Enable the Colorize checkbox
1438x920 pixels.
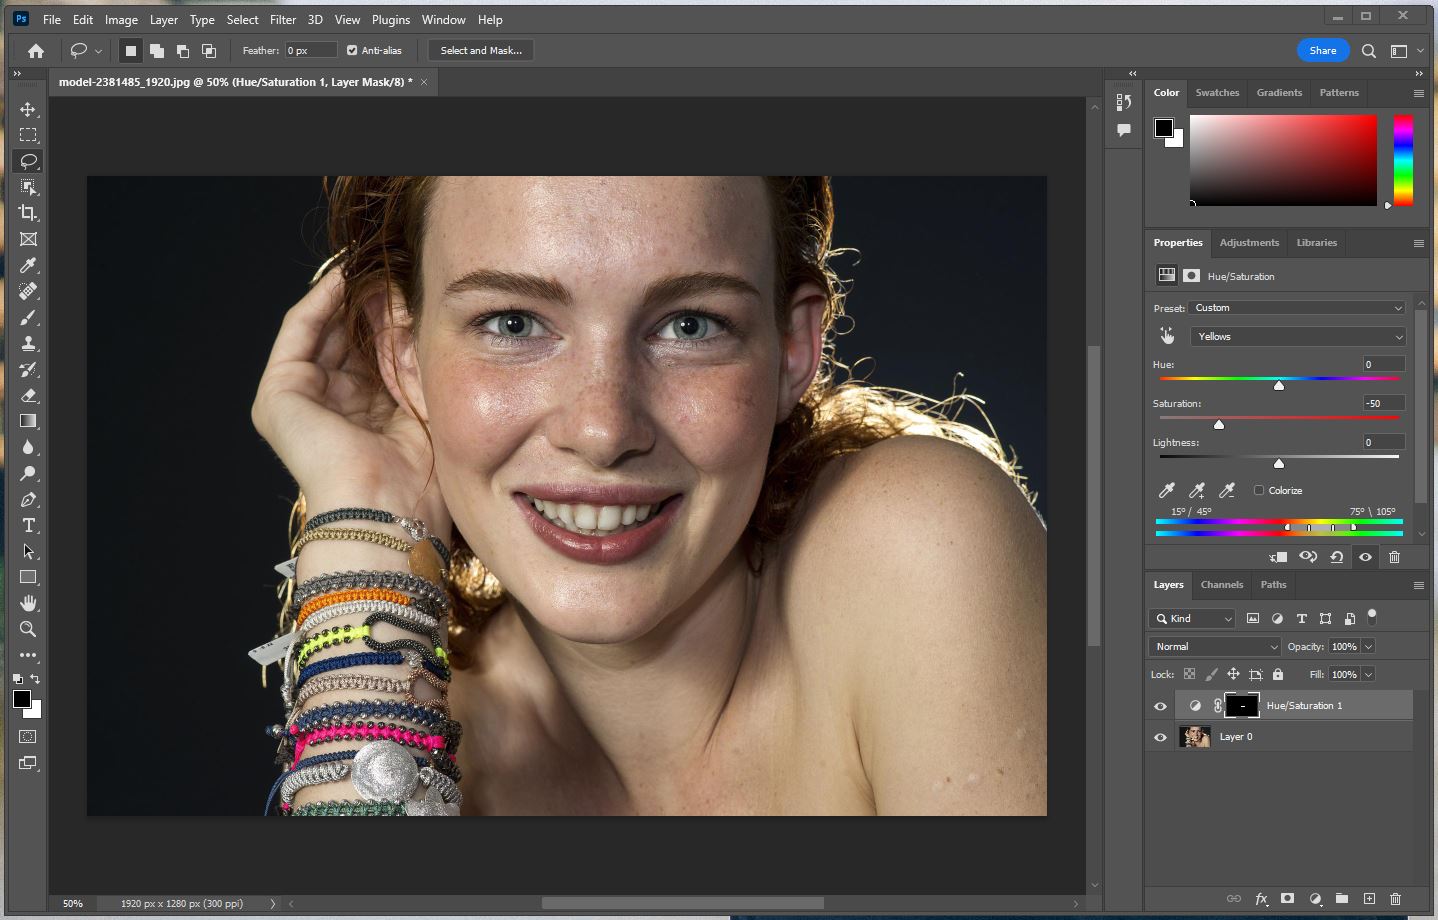coord(1259,490)
